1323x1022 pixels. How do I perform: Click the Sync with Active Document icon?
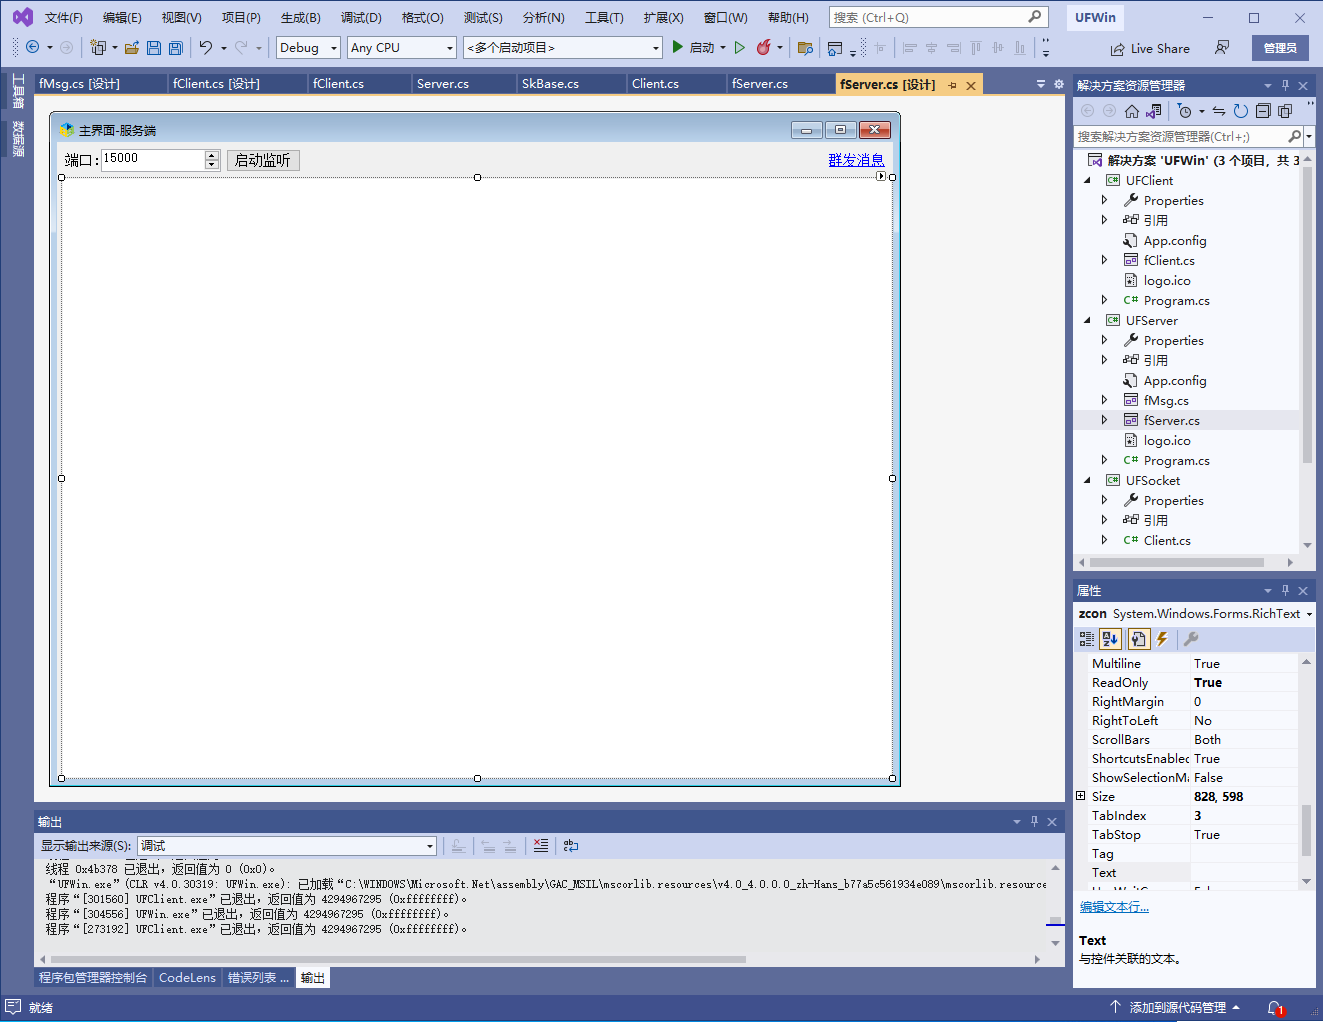[1219, 111]
